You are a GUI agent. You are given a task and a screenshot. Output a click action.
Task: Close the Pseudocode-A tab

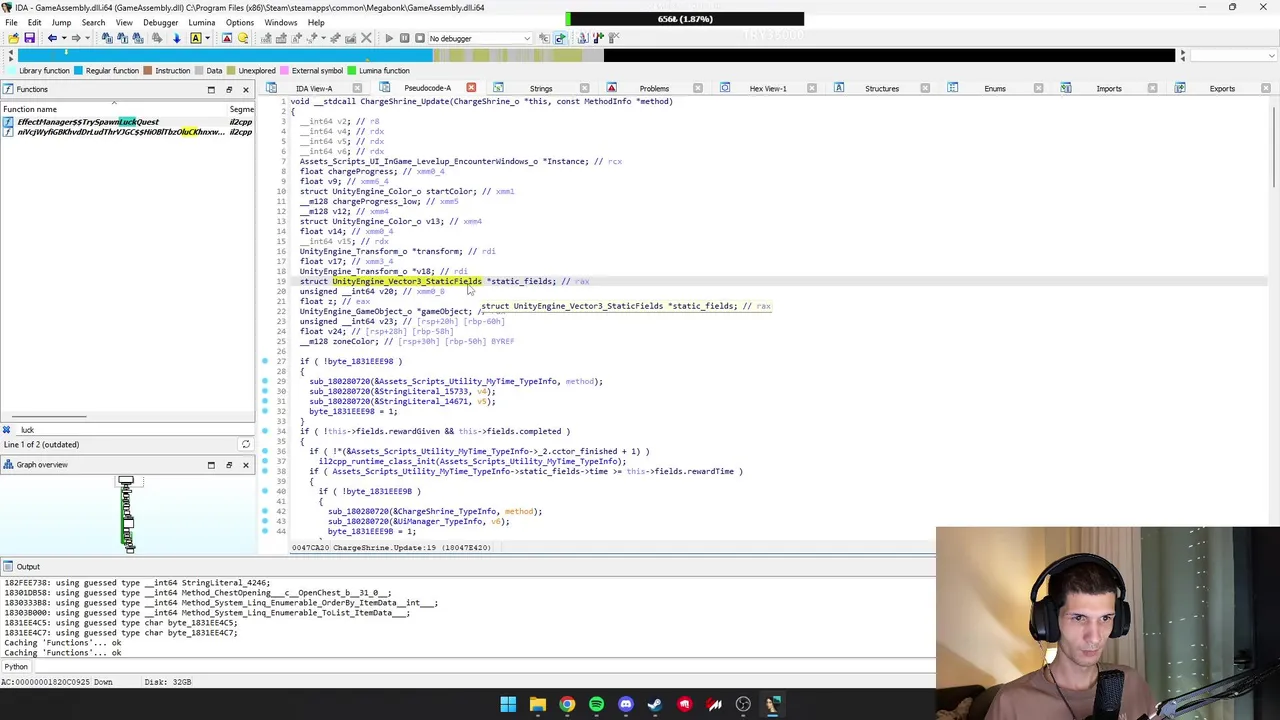coord(471,88)
